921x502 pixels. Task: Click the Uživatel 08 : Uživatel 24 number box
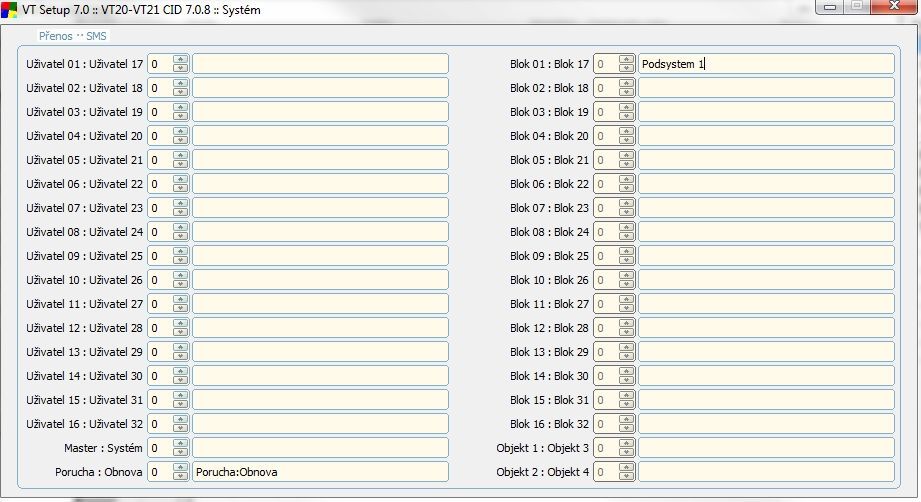(x=159, y=232)
